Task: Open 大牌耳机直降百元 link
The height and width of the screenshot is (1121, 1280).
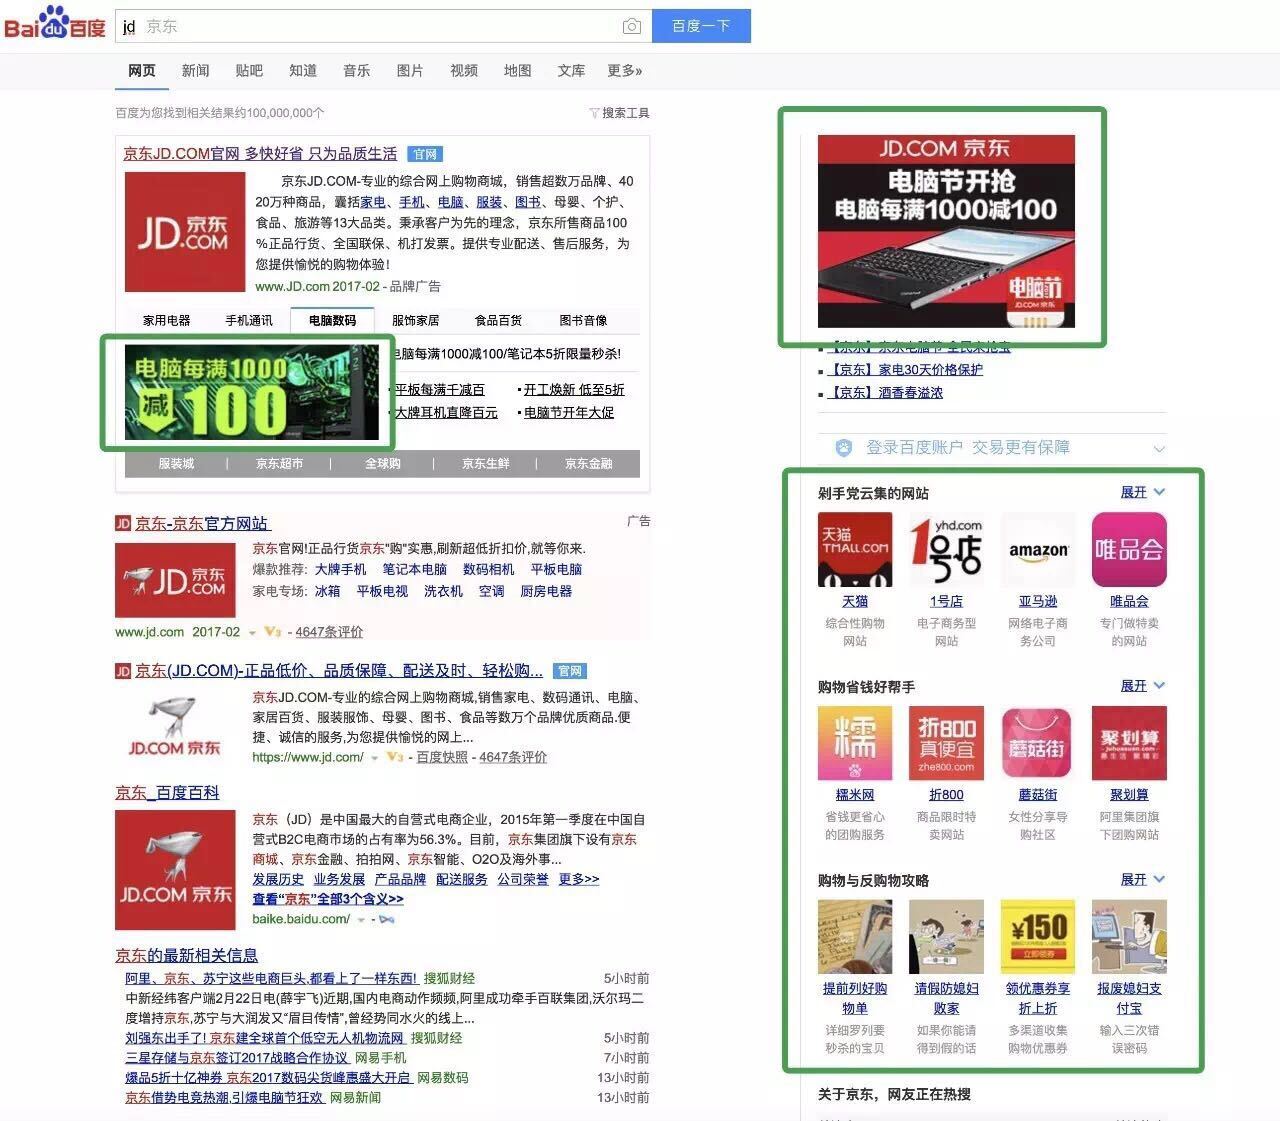Action: (446, 412)
